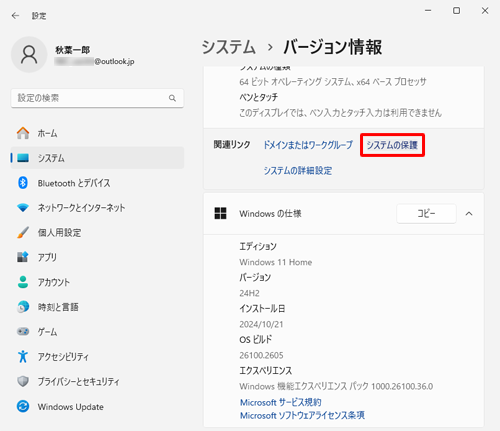Click the ゲーム controller icon
This screenshot has height=431, width=500.
pos(23,331)
